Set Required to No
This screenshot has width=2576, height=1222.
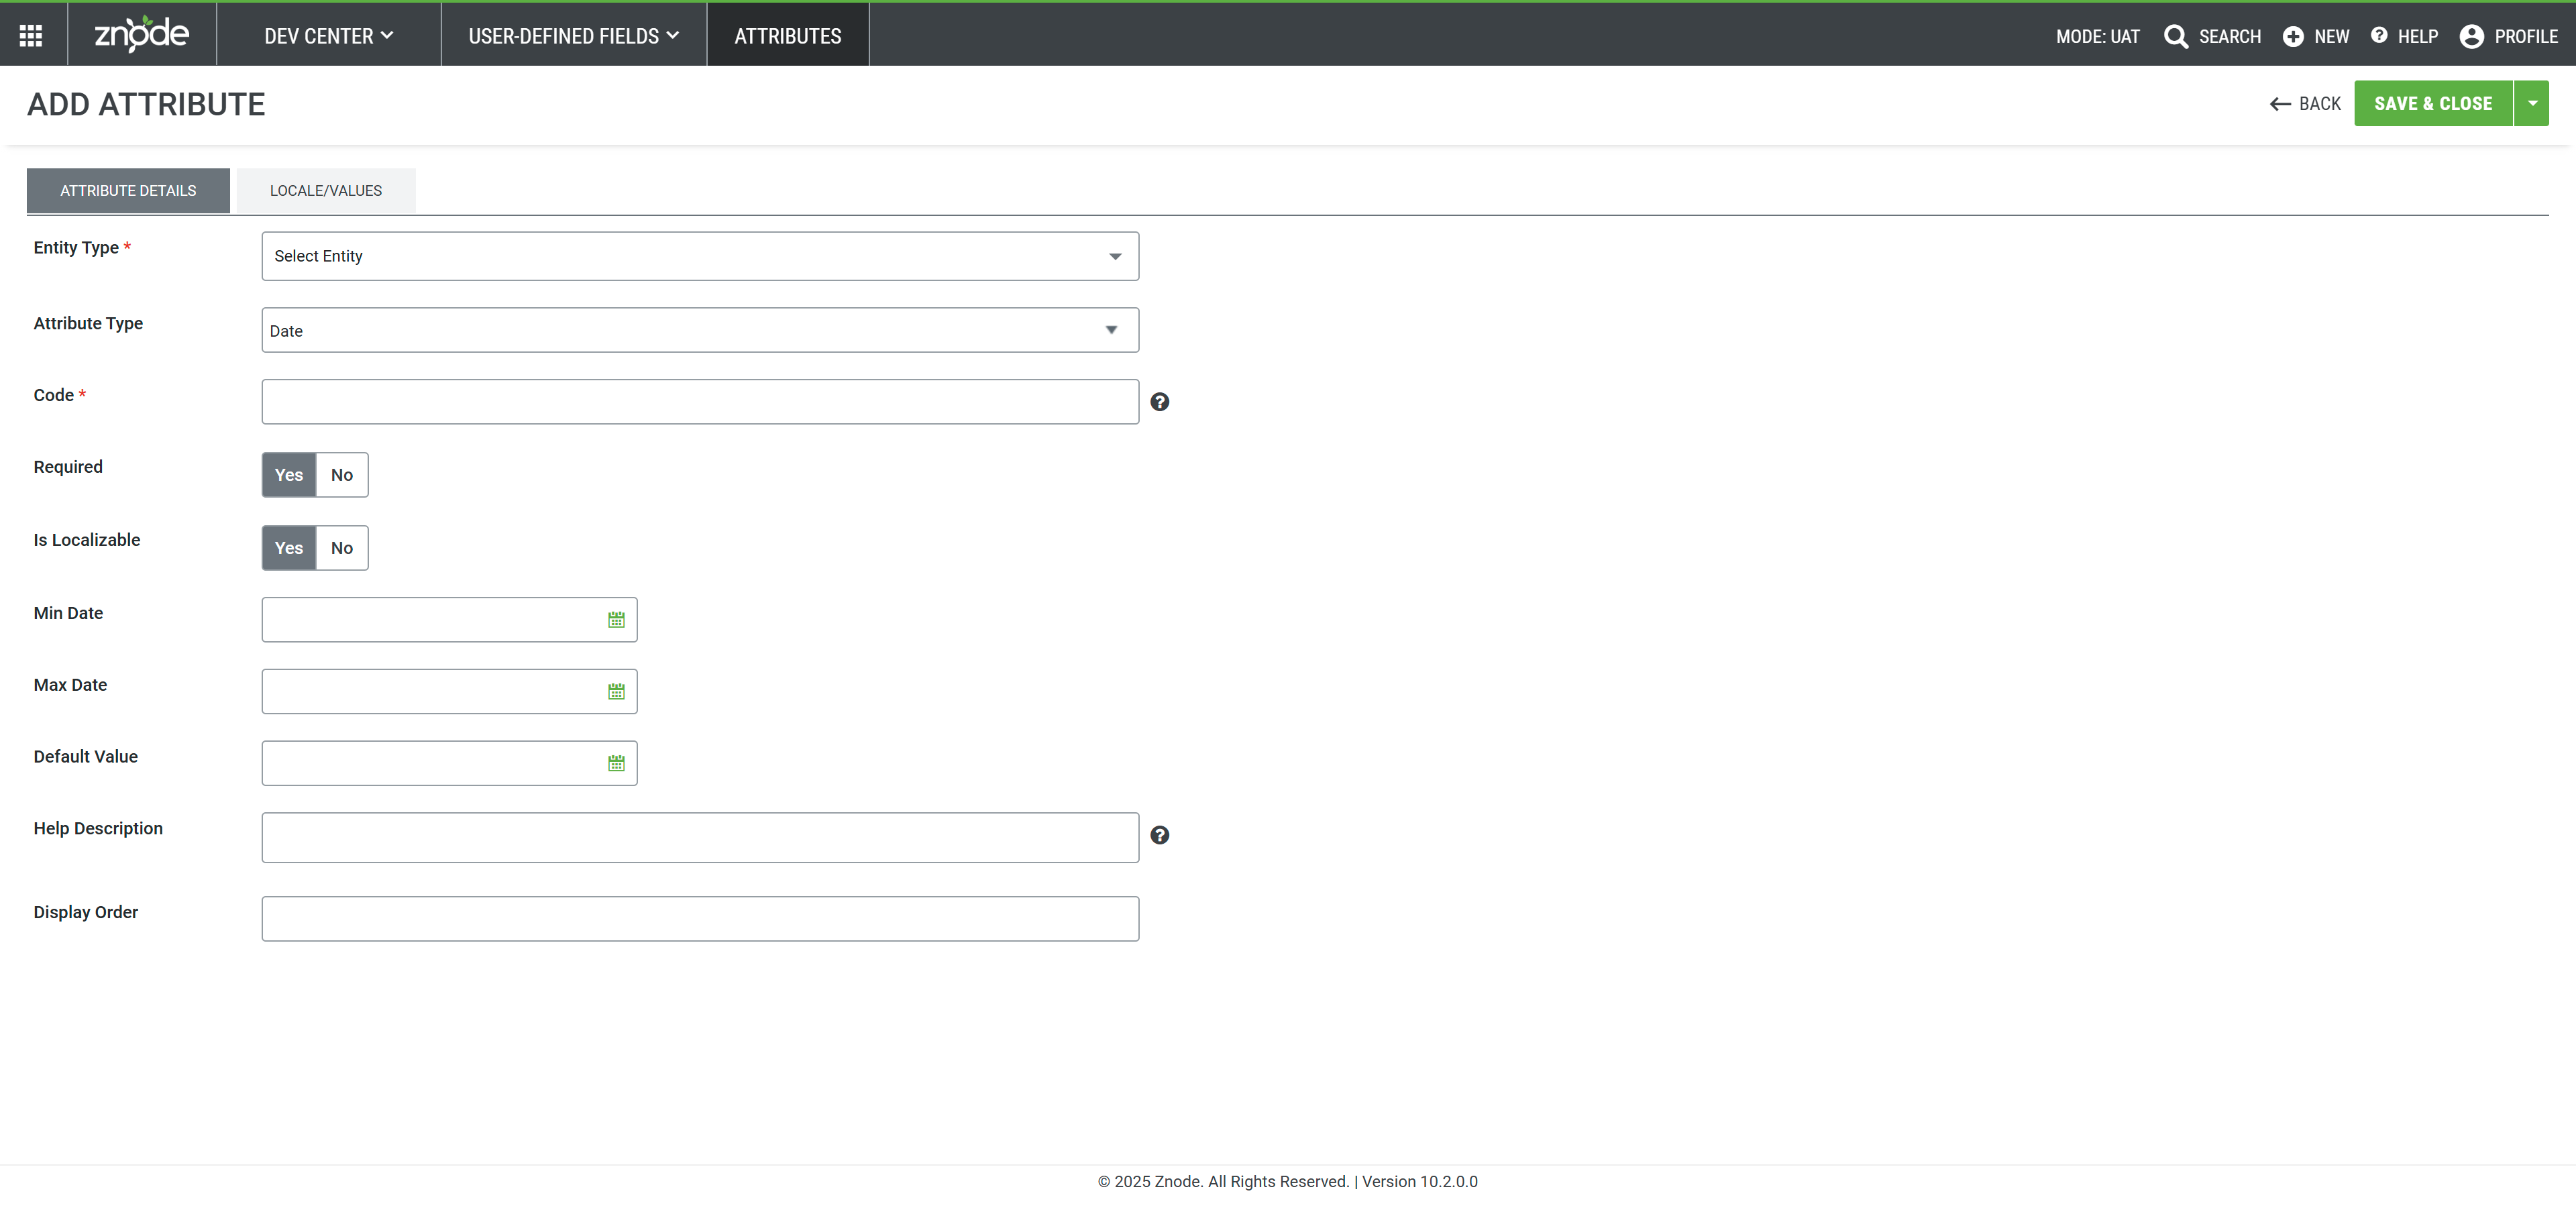(341, 475)
